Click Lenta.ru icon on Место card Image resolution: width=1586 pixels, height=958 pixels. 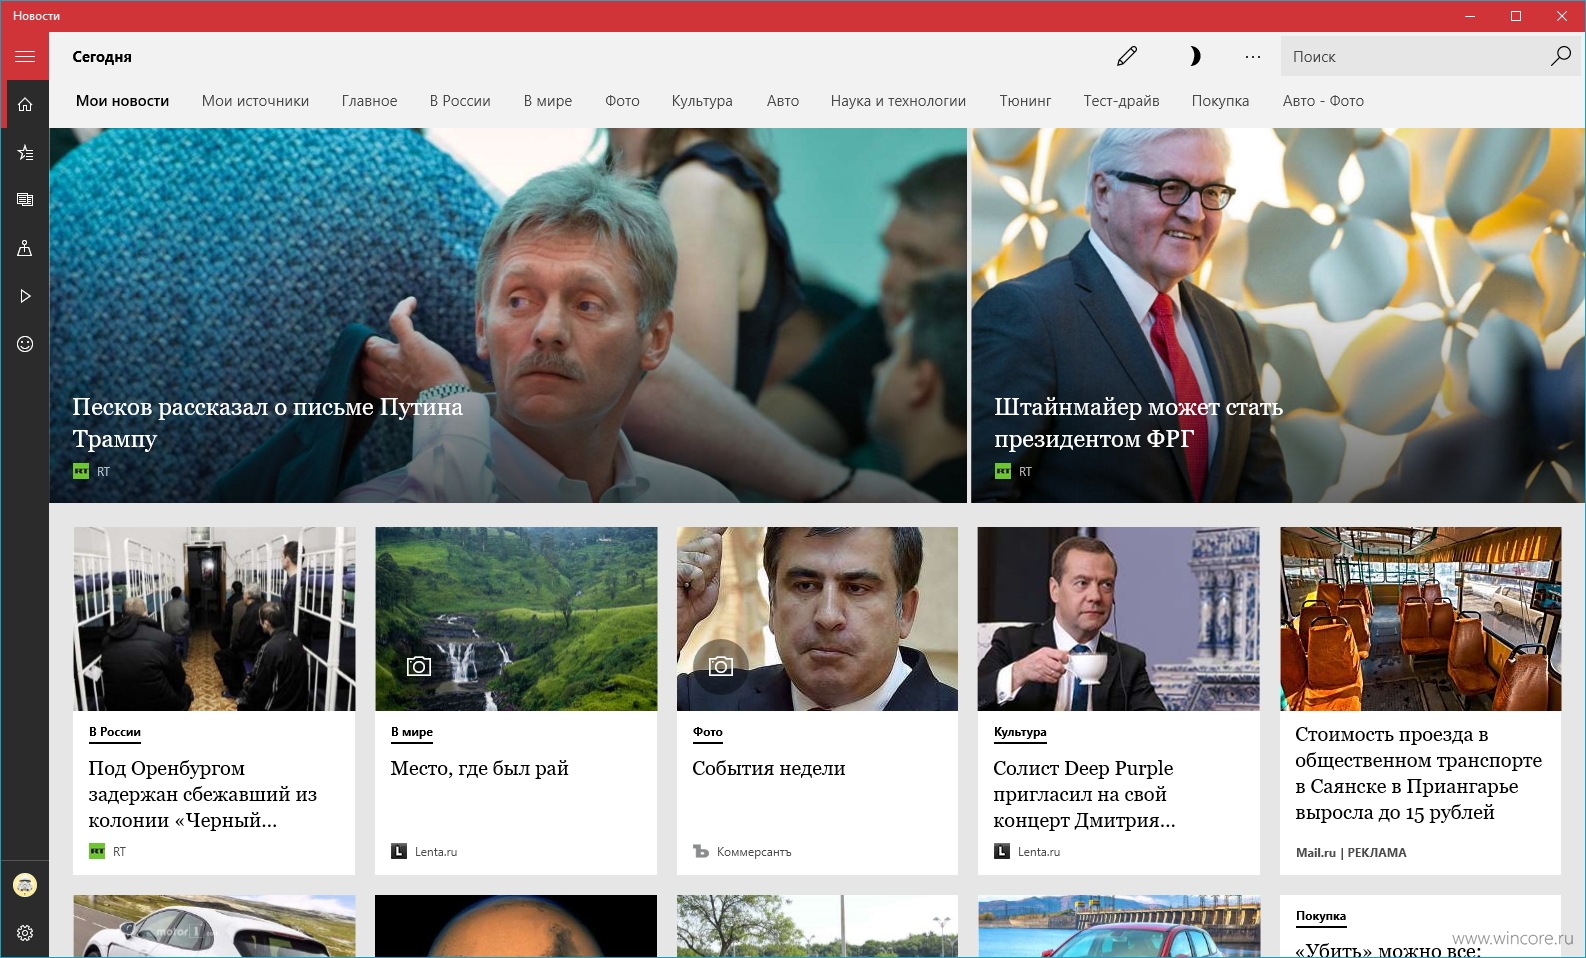(x=399, y=852)
